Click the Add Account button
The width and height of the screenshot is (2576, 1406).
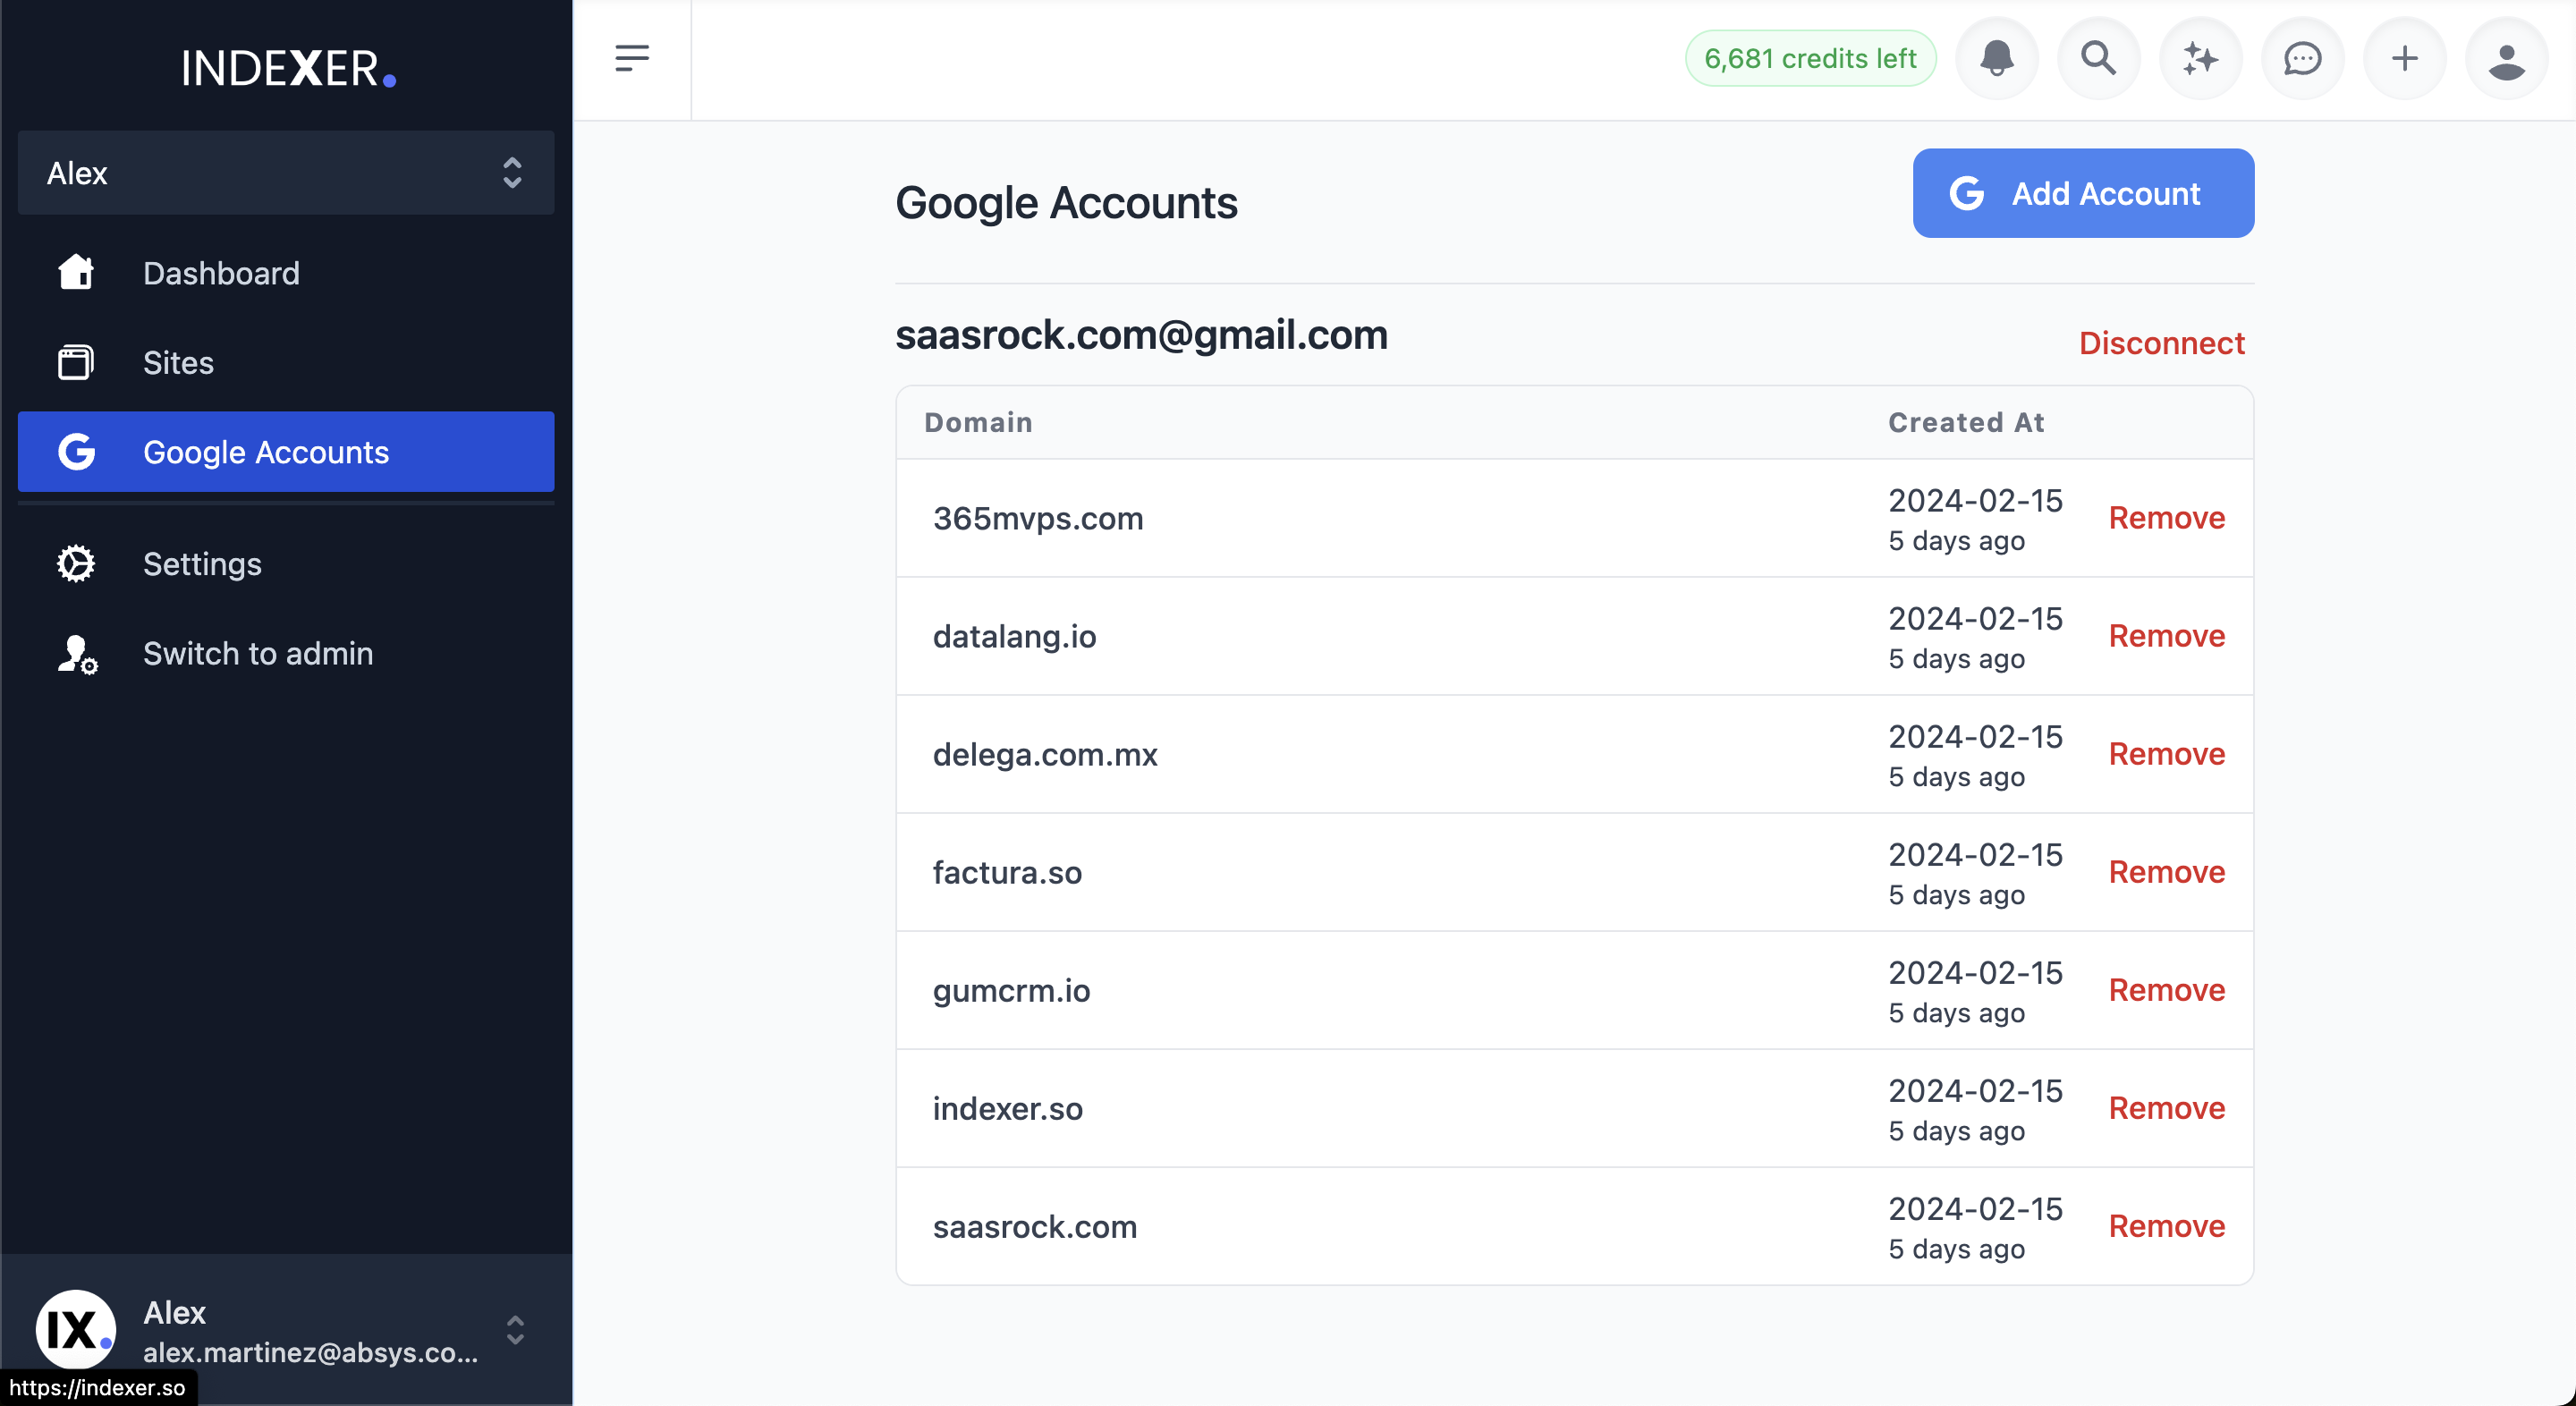point(2083,193)
